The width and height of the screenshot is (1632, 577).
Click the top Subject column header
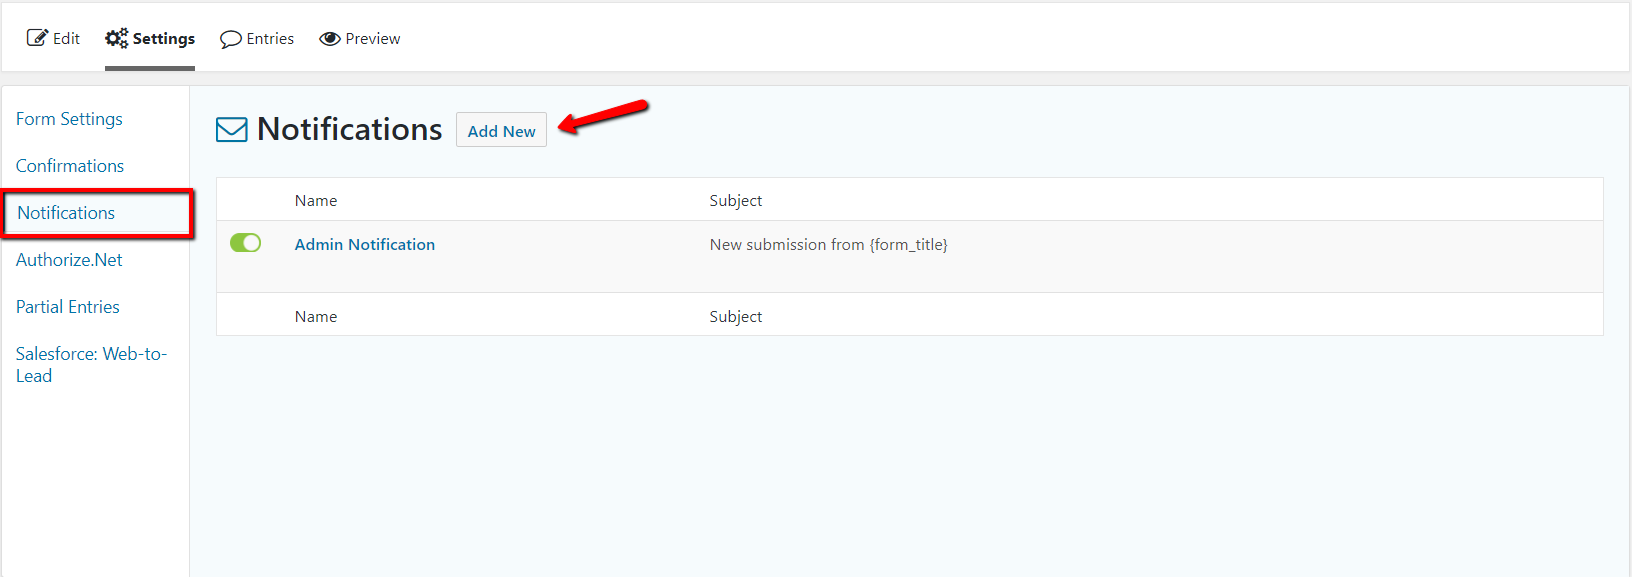pos(736,201)
